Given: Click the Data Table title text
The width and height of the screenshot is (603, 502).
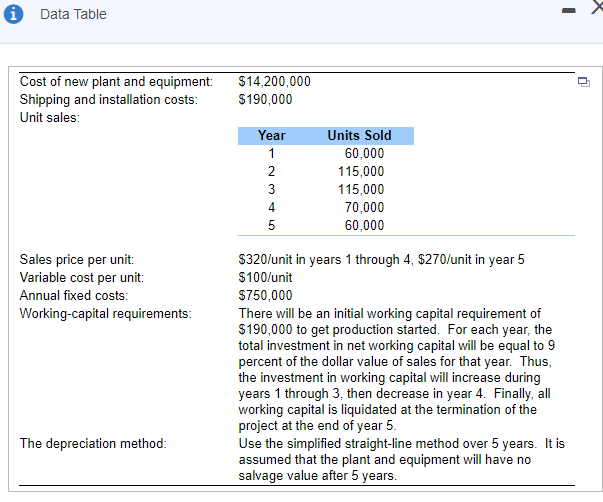Looking at the screenshot, I should click(73, 14).
